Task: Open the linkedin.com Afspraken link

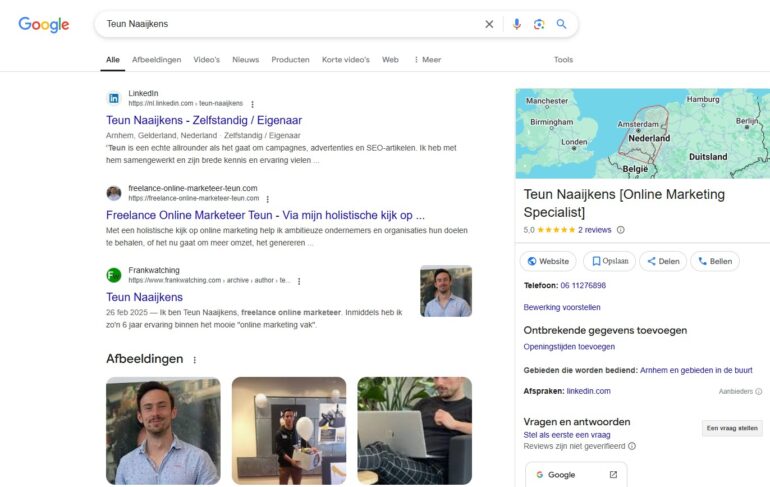Action: [588, 391]
